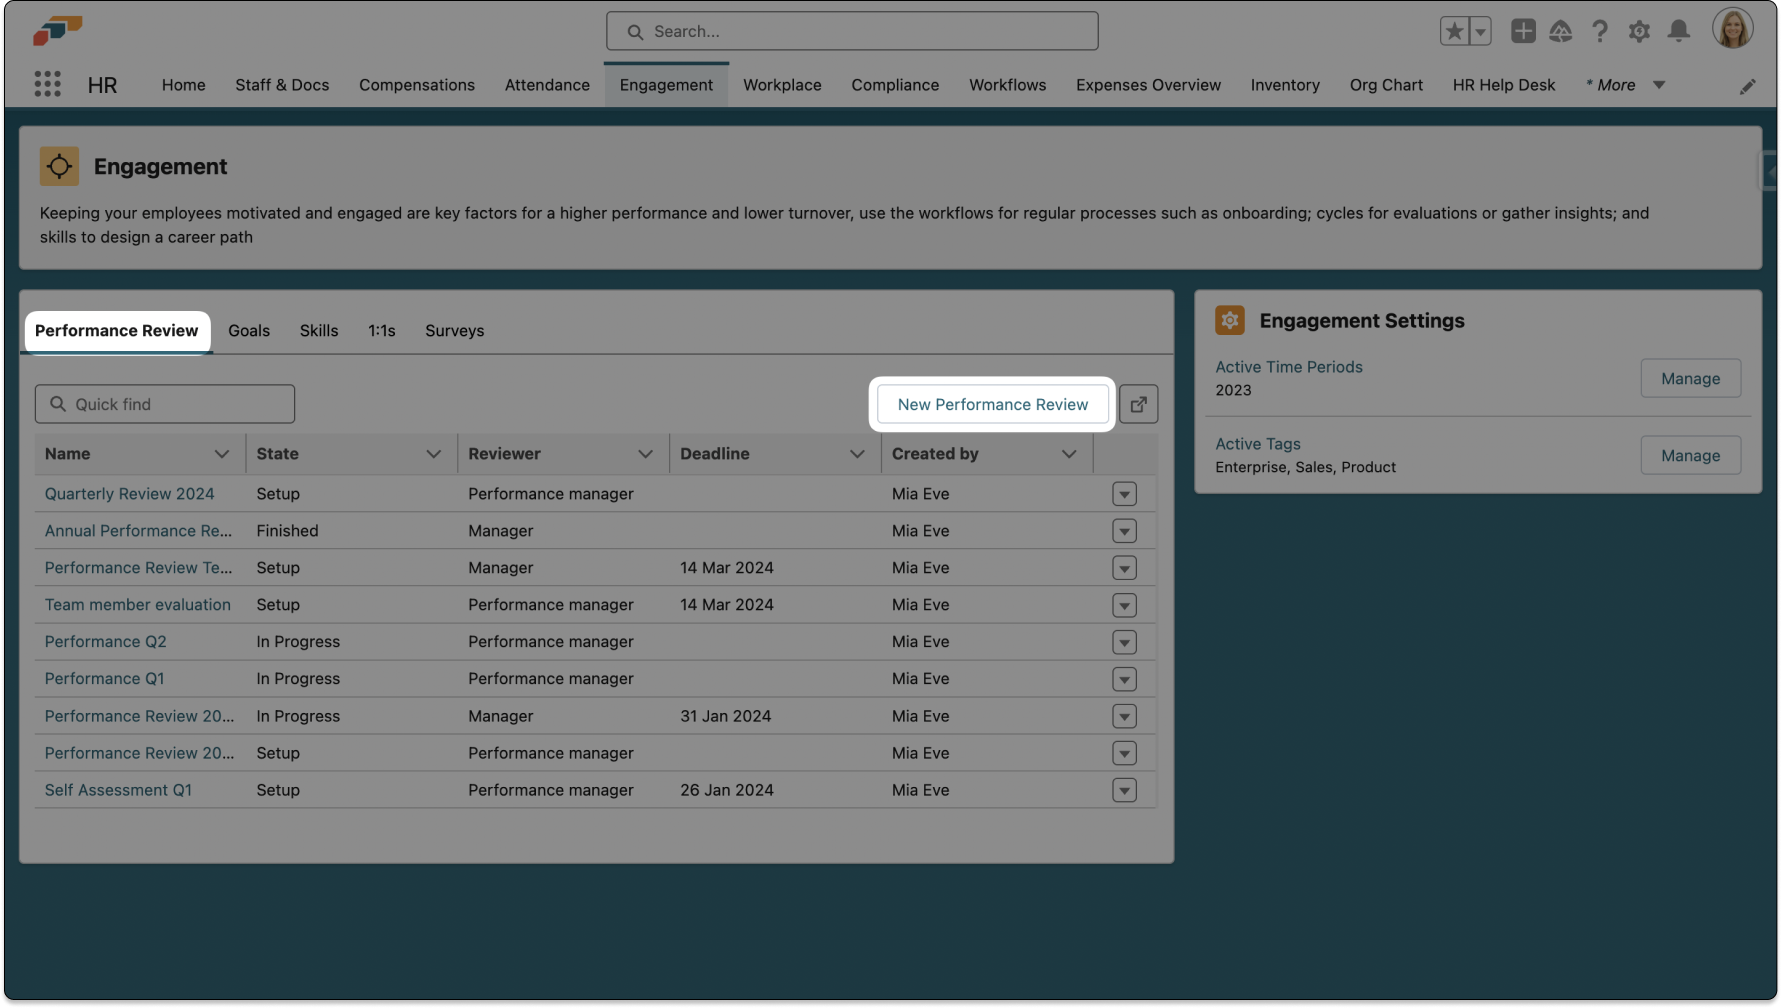Click the global create plus icon

tap(1522, 31)
